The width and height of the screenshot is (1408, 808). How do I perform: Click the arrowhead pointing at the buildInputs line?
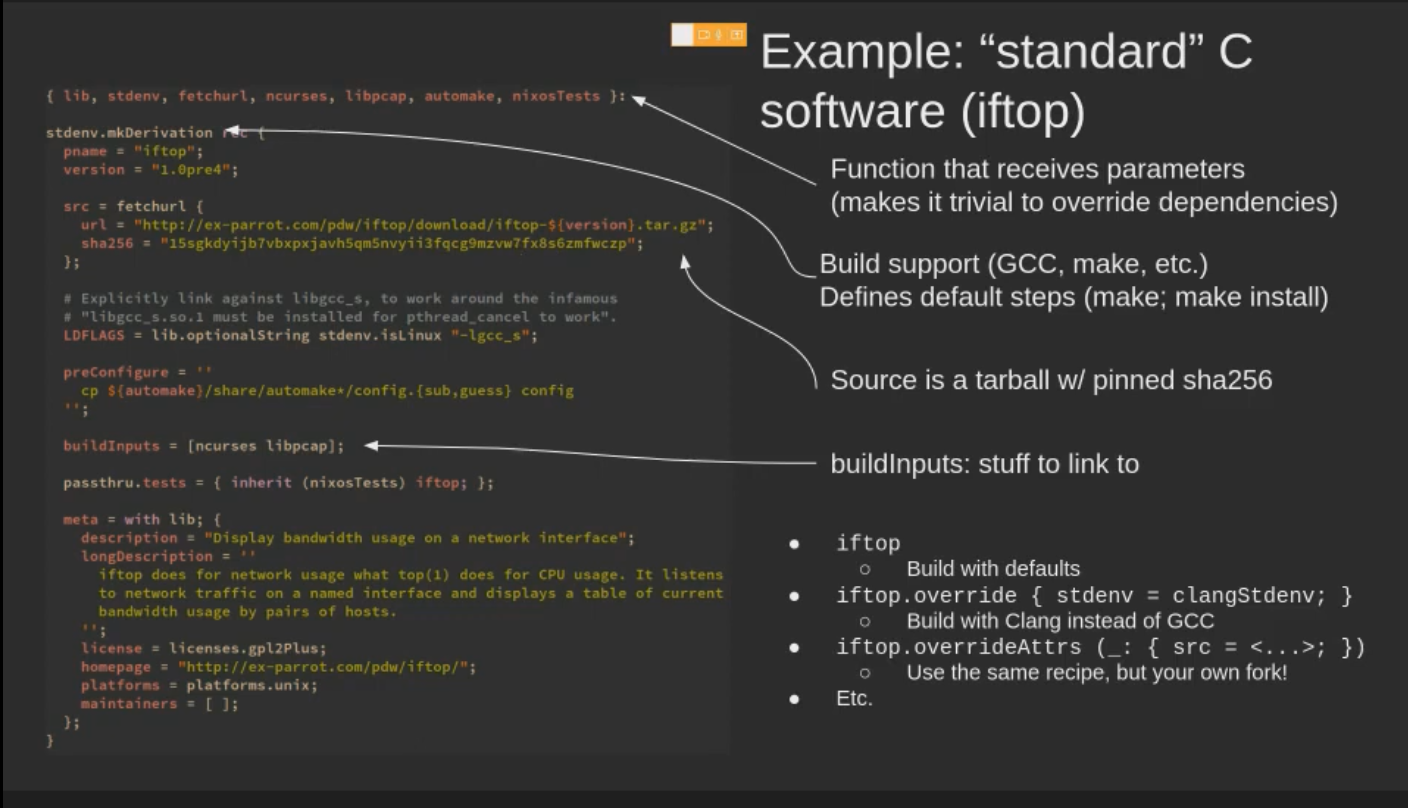click(371, 446)
